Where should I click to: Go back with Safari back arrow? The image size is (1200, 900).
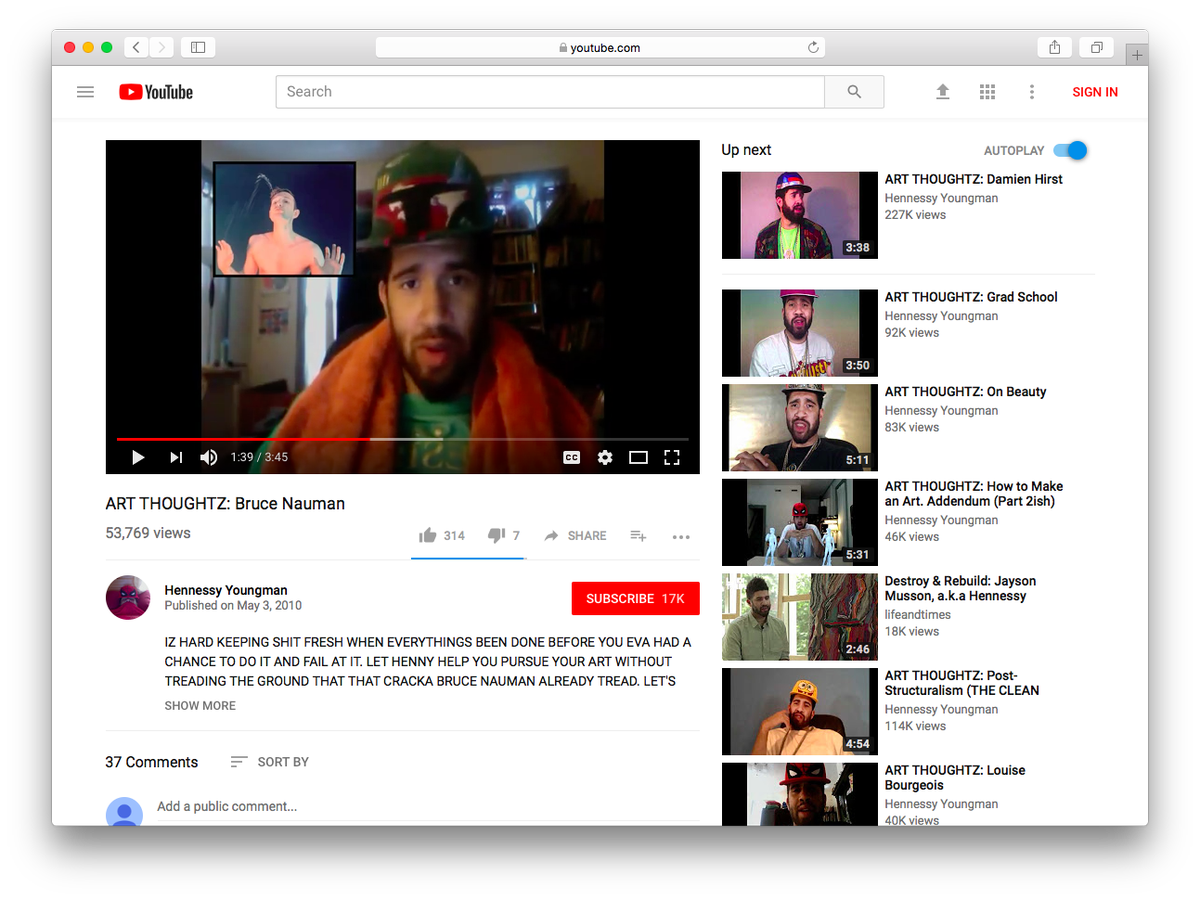click(x=136, y=47)
